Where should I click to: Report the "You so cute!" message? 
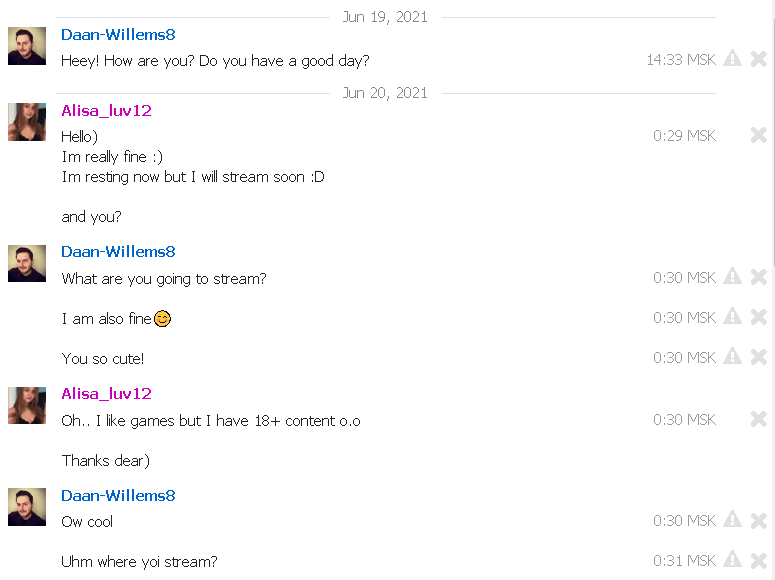(x=732, y=357)
